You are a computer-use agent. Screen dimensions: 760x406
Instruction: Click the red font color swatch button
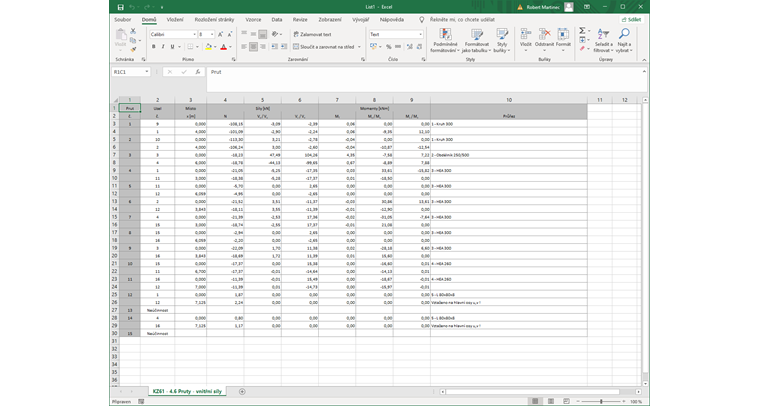pyautogui.click(x=223, y=47)
